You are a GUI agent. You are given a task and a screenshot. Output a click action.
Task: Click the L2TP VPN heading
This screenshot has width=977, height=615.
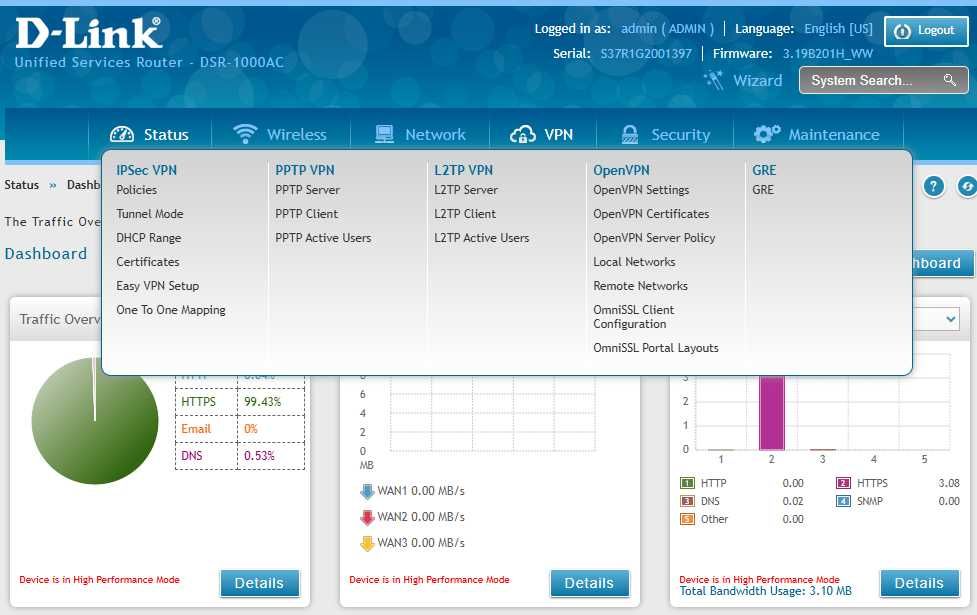[x=464, y=170]
